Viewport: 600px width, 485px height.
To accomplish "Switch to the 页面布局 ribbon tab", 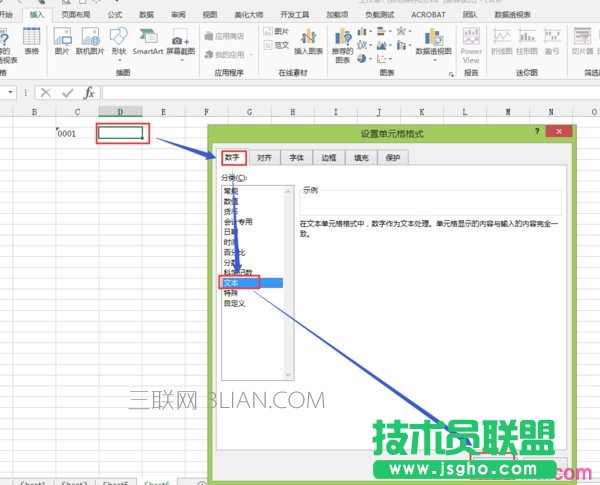I will pyautogui.click(x=76, y=15).
